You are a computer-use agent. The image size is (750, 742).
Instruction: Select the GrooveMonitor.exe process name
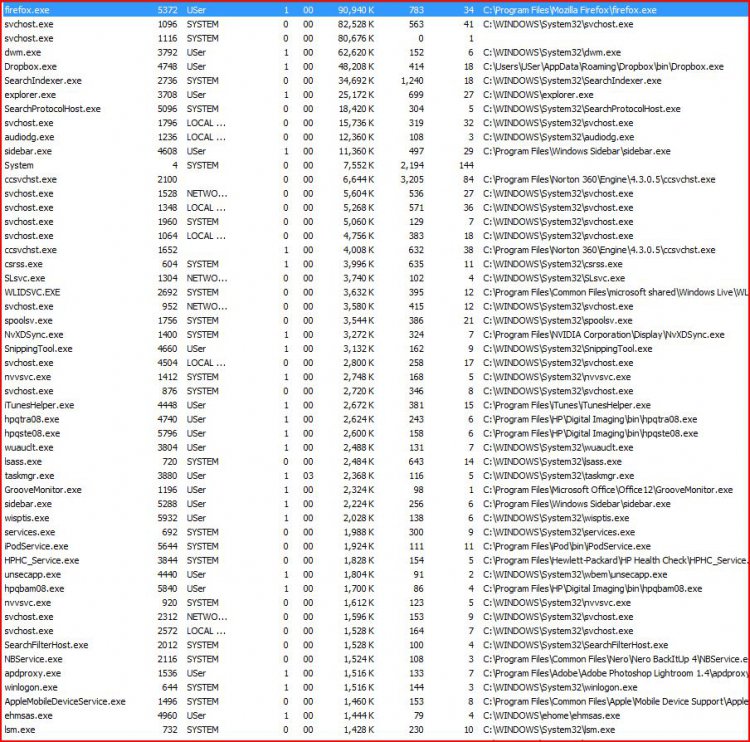(x=43, y=490)
